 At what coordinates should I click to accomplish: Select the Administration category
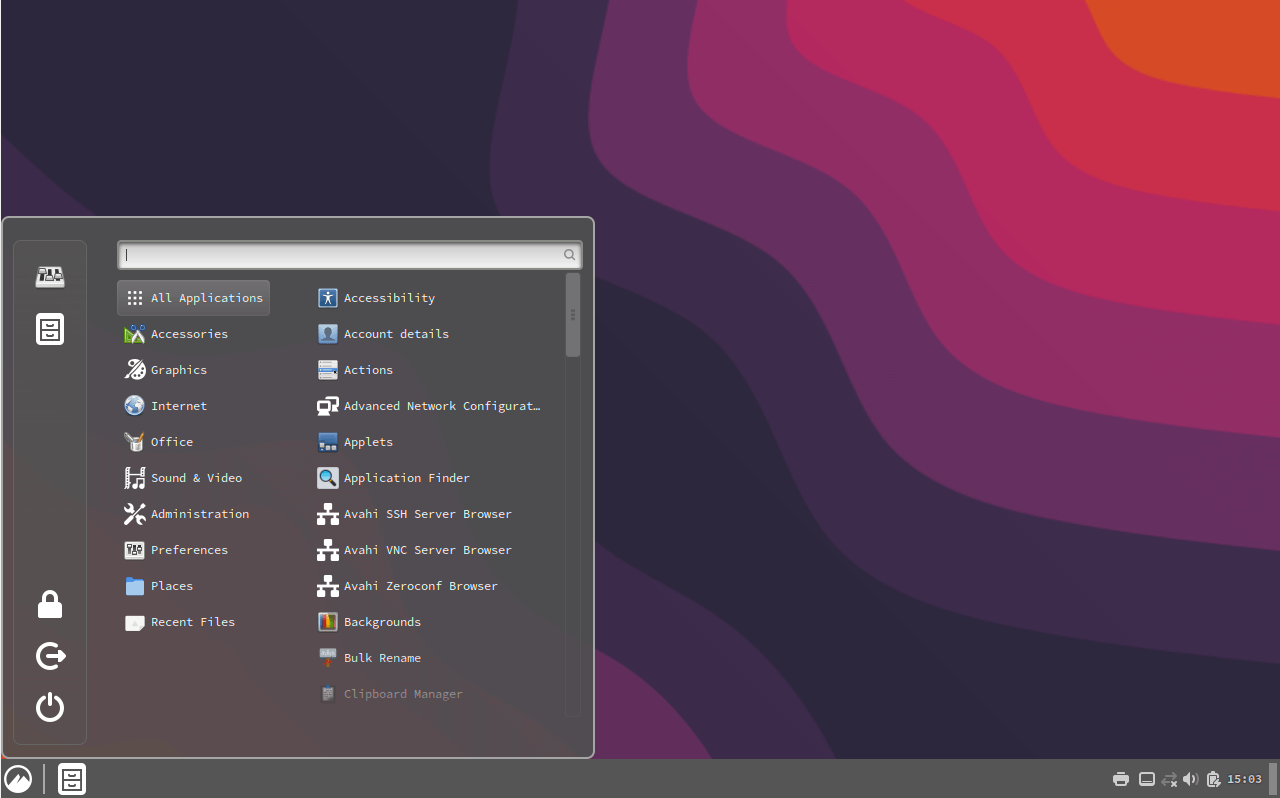(199, 514)
